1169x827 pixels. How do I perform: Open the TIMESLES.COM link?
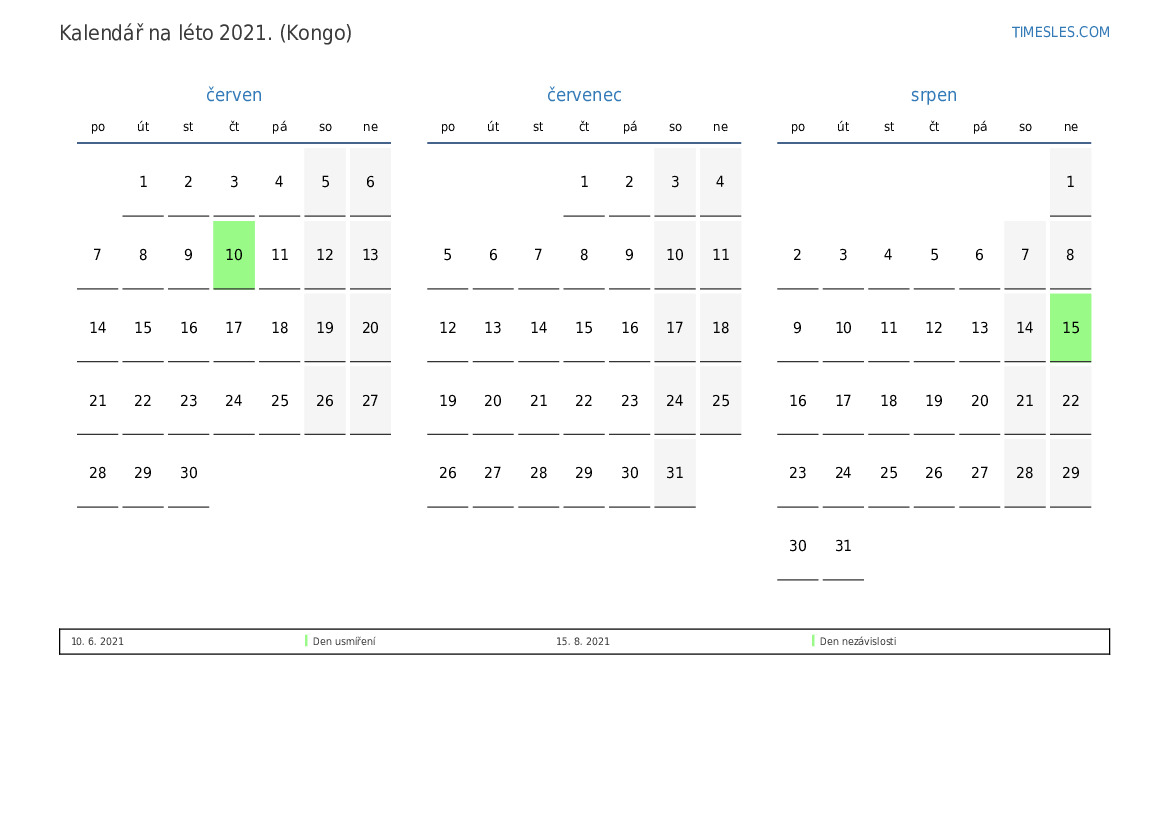(x=1060, y=32)
